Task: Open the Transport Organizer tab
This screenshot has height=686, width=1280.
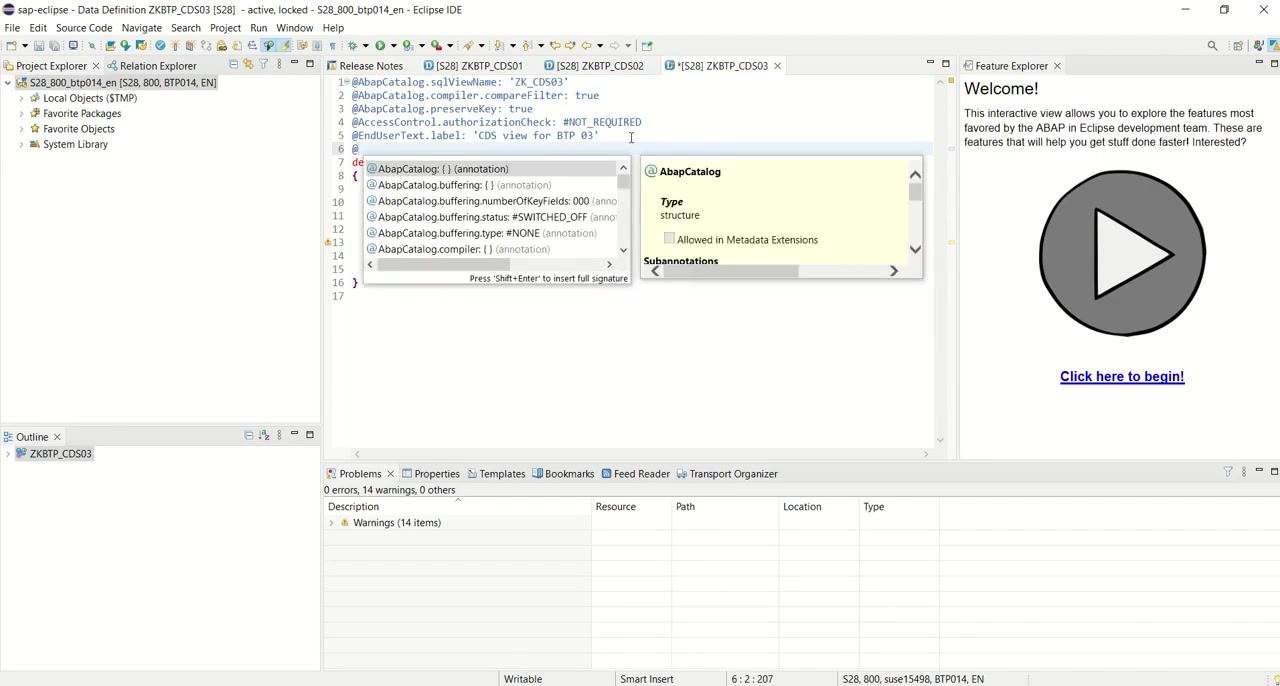Action: [727, 474]
